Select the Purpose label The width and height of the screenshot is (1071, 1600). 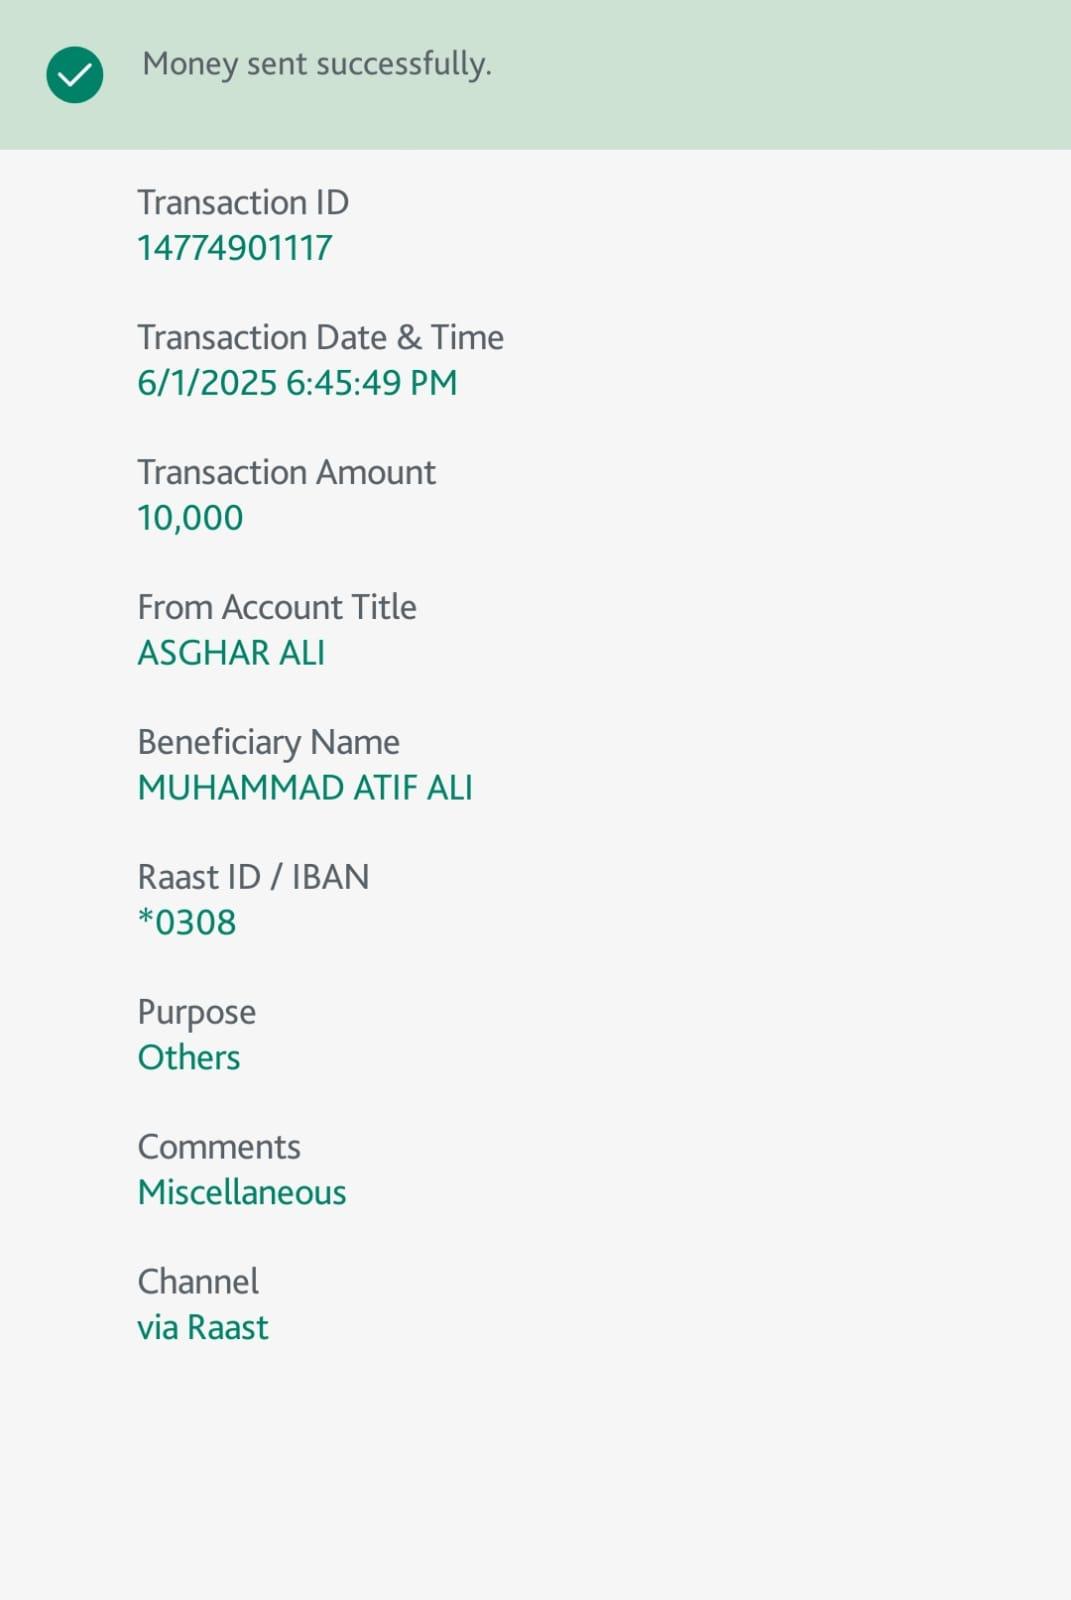(196, 1012)
